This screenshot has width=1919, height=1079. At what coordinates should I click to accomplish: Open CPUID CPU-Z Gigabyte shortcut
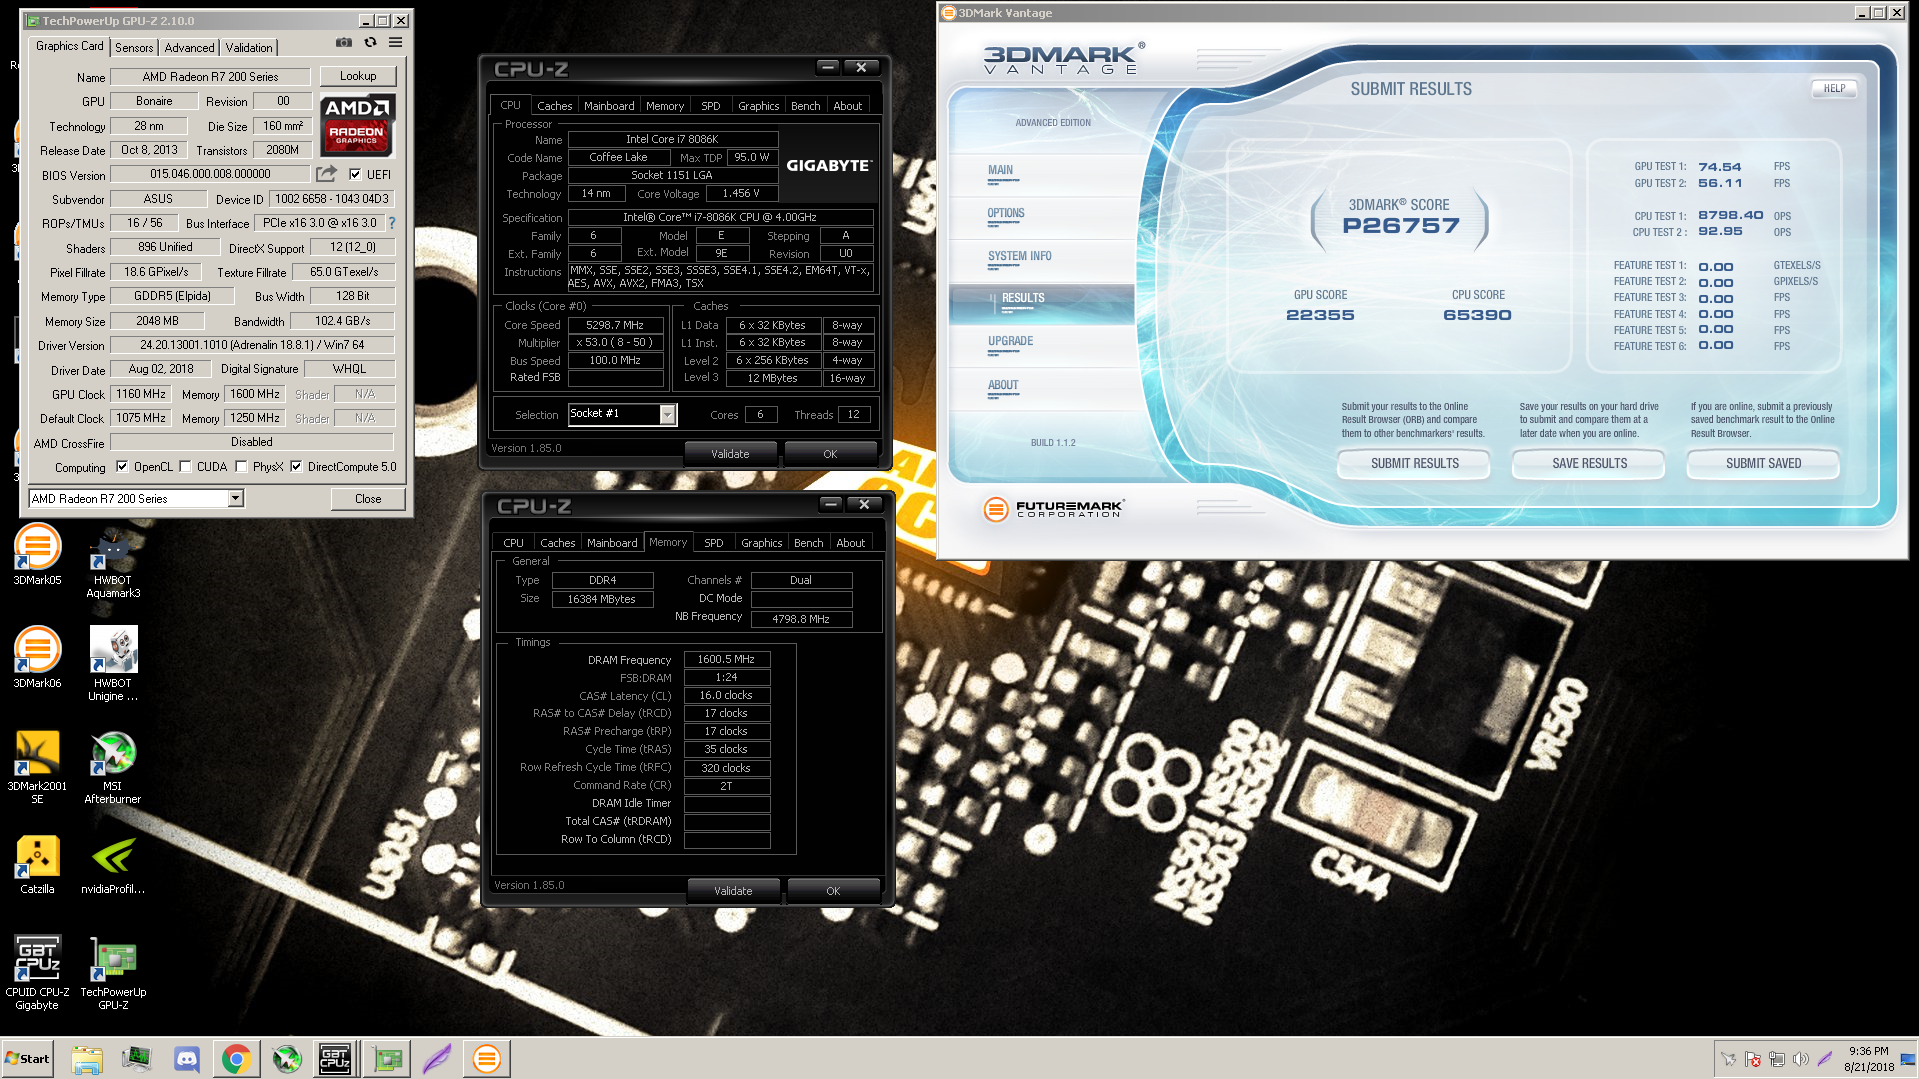pos(37,974)
